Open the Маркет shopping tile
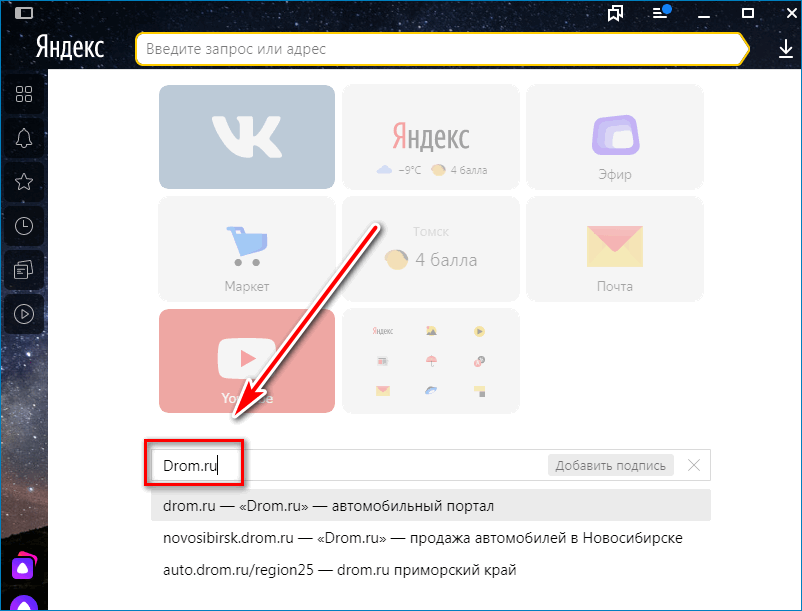The image size is (802, 611). tap(246, 248)
